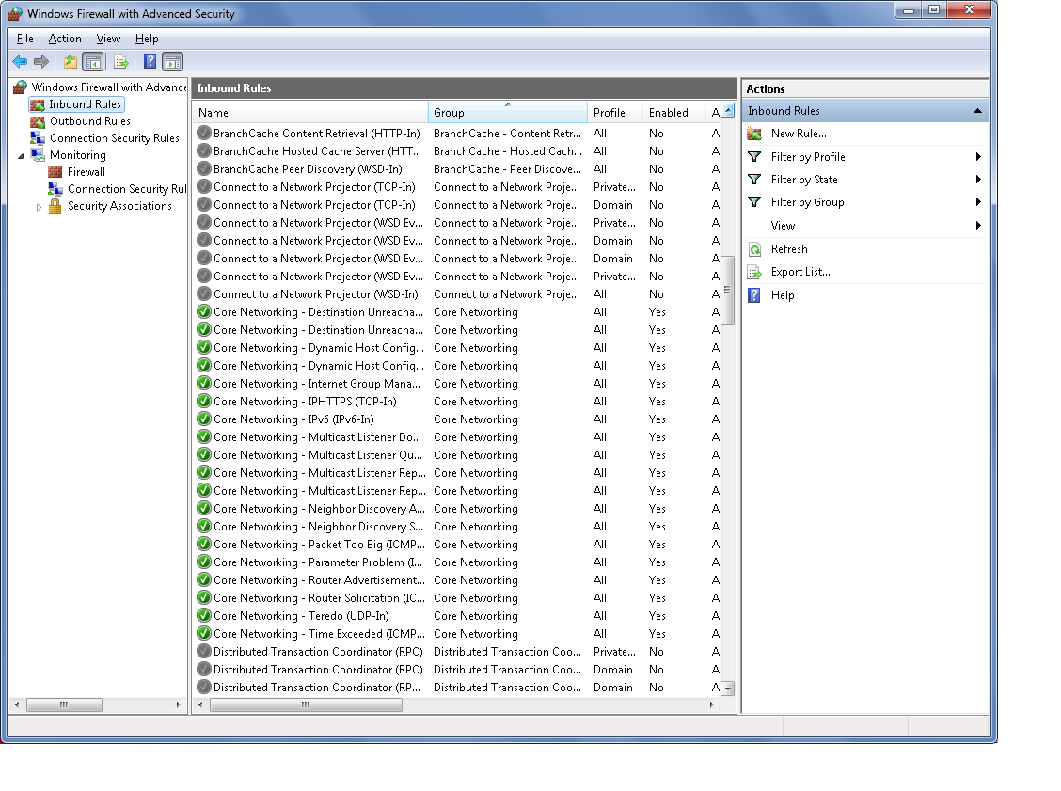This screenshot has height=791, width=1061.
Task: Click the Export List icon in Actions pane
Action: point(754,273)
